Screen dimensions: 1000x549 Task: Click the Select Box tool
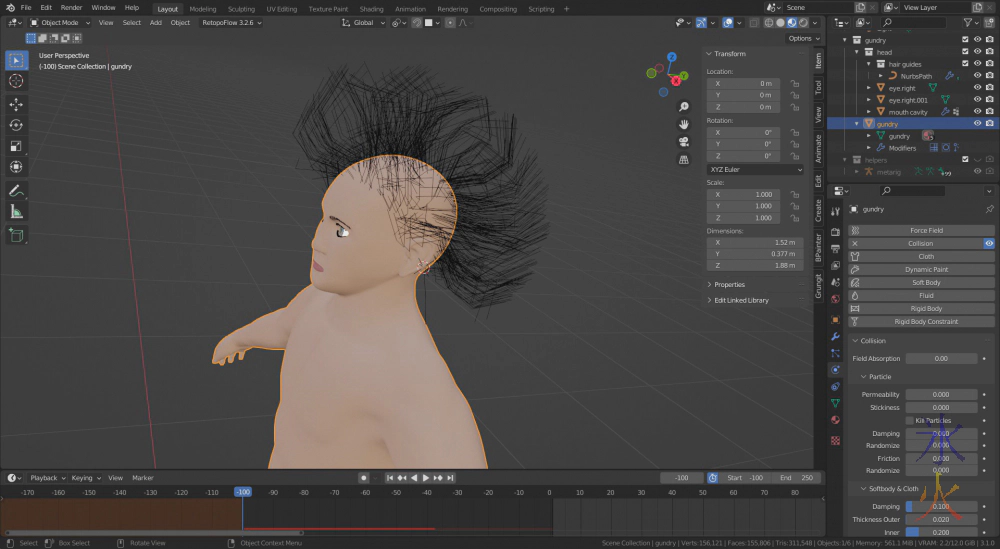[x=17, y=60]
